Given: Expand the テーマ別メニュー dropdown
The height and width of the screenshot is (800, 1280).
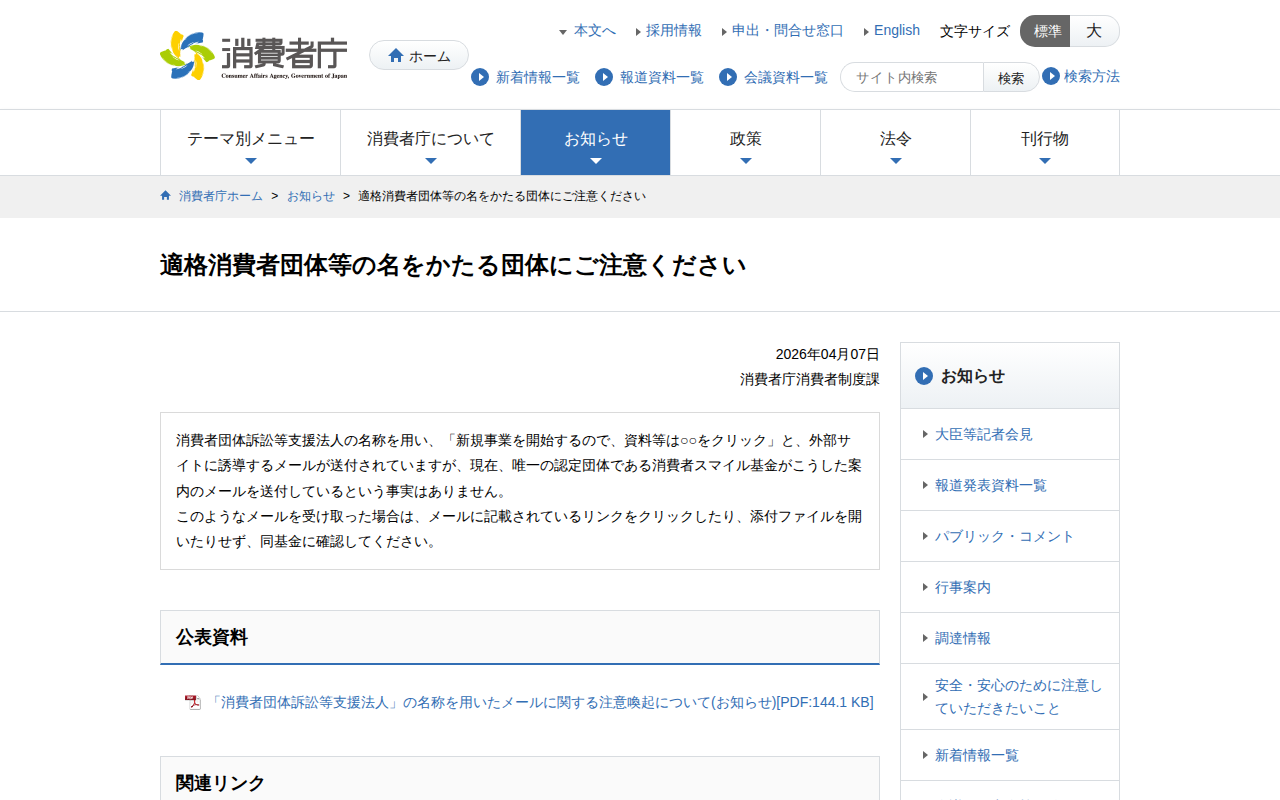Looking at the screenshot, I should click(250, 142).
